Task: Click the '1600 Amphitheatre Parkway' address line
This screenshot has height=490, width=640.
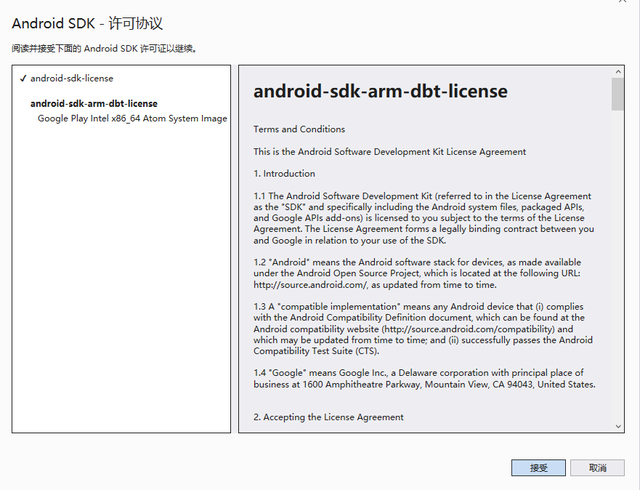Action: tap(424, 384)
